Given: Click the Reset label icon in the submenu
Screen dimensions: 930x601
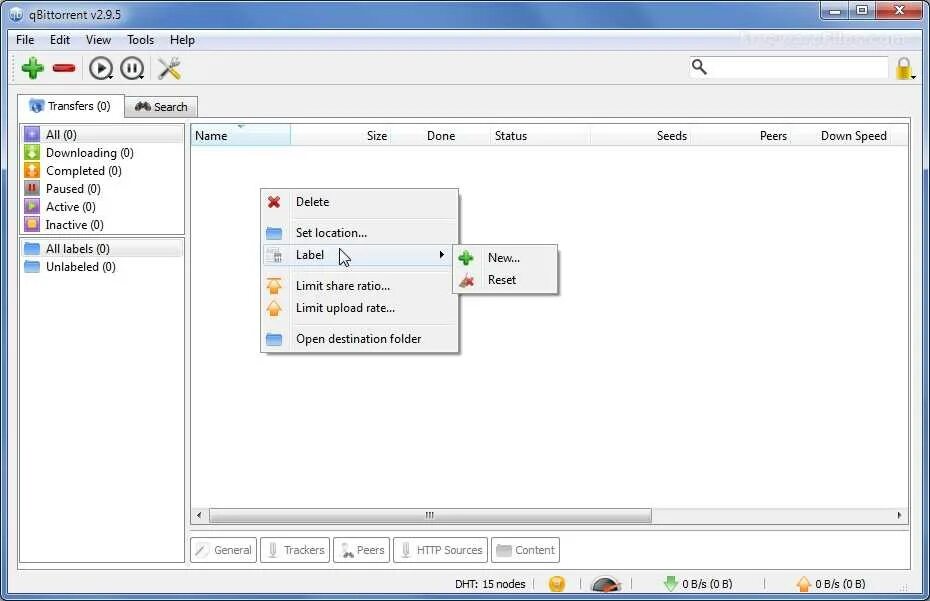Looking at the screenshot, I should click(x=466, y=280).
